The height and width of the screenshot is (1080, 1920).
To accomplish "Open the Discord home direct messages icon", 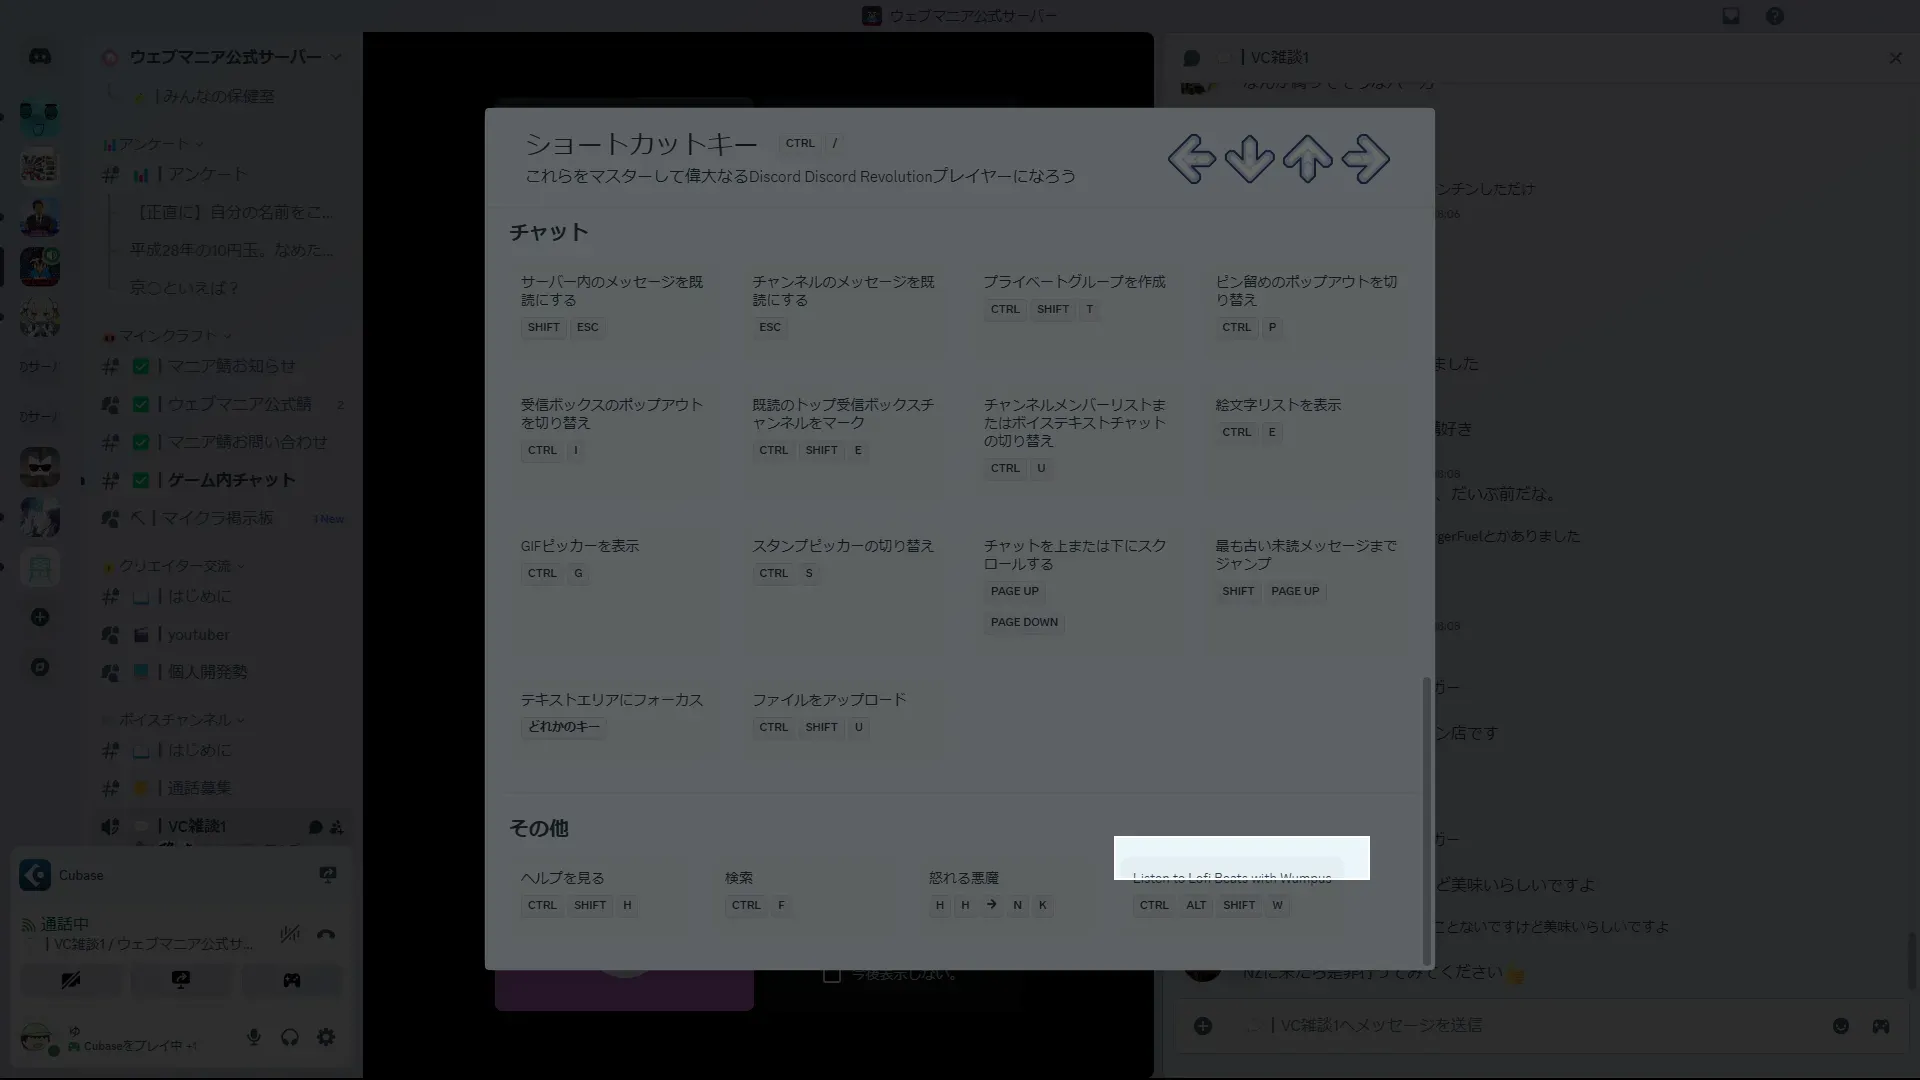I will (x=40, y=57).
